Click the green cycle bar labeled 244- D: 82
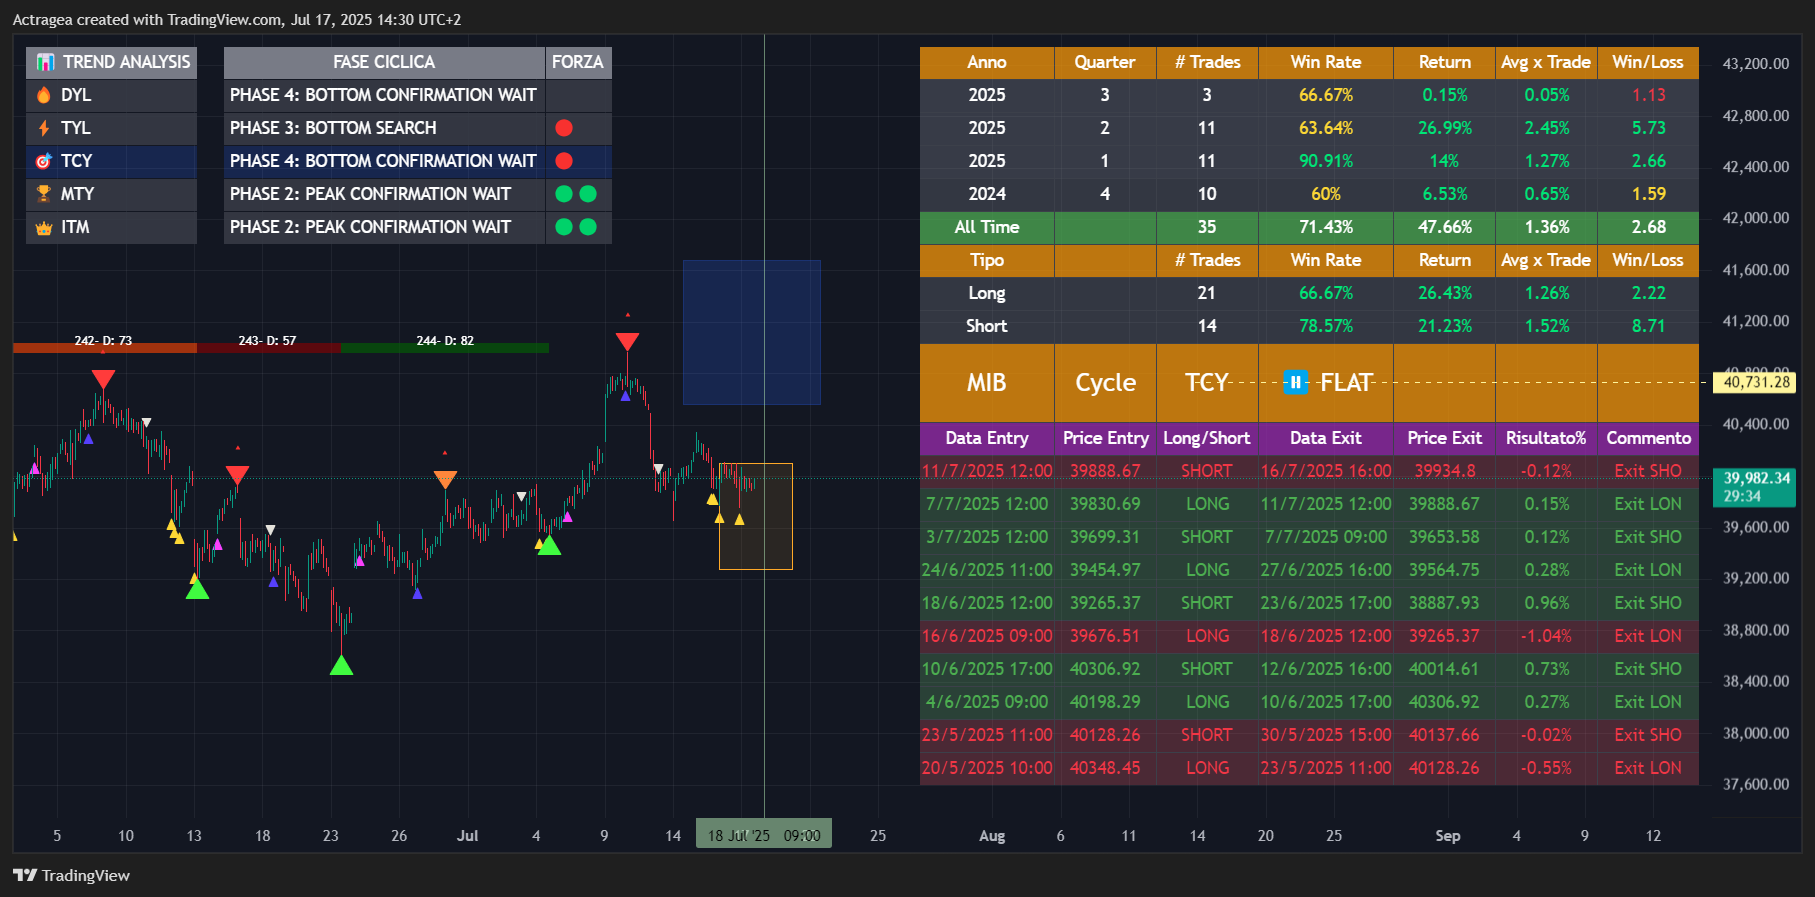The width and height of the screenshot is (1815, 897). coord(445,348)
